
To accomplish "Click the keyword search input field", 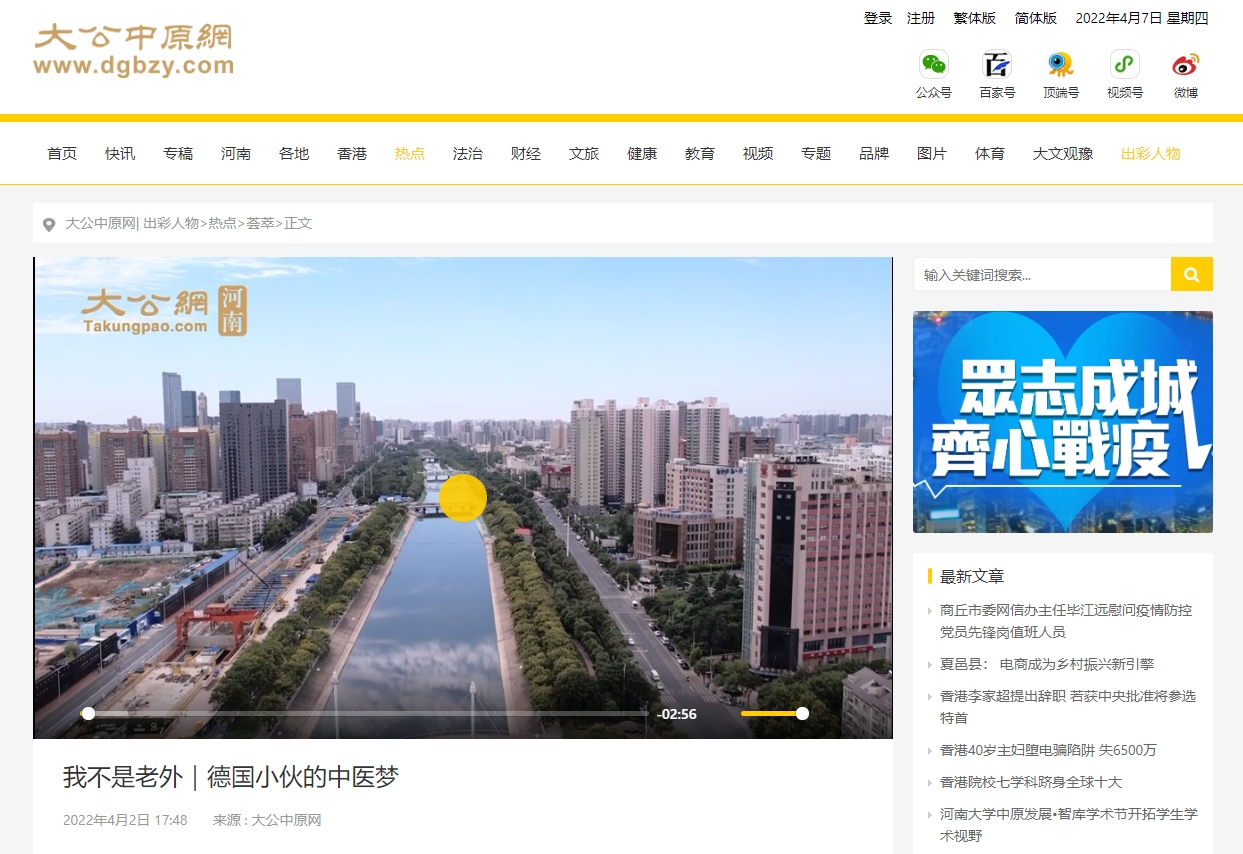I will tap(1041, 274).
